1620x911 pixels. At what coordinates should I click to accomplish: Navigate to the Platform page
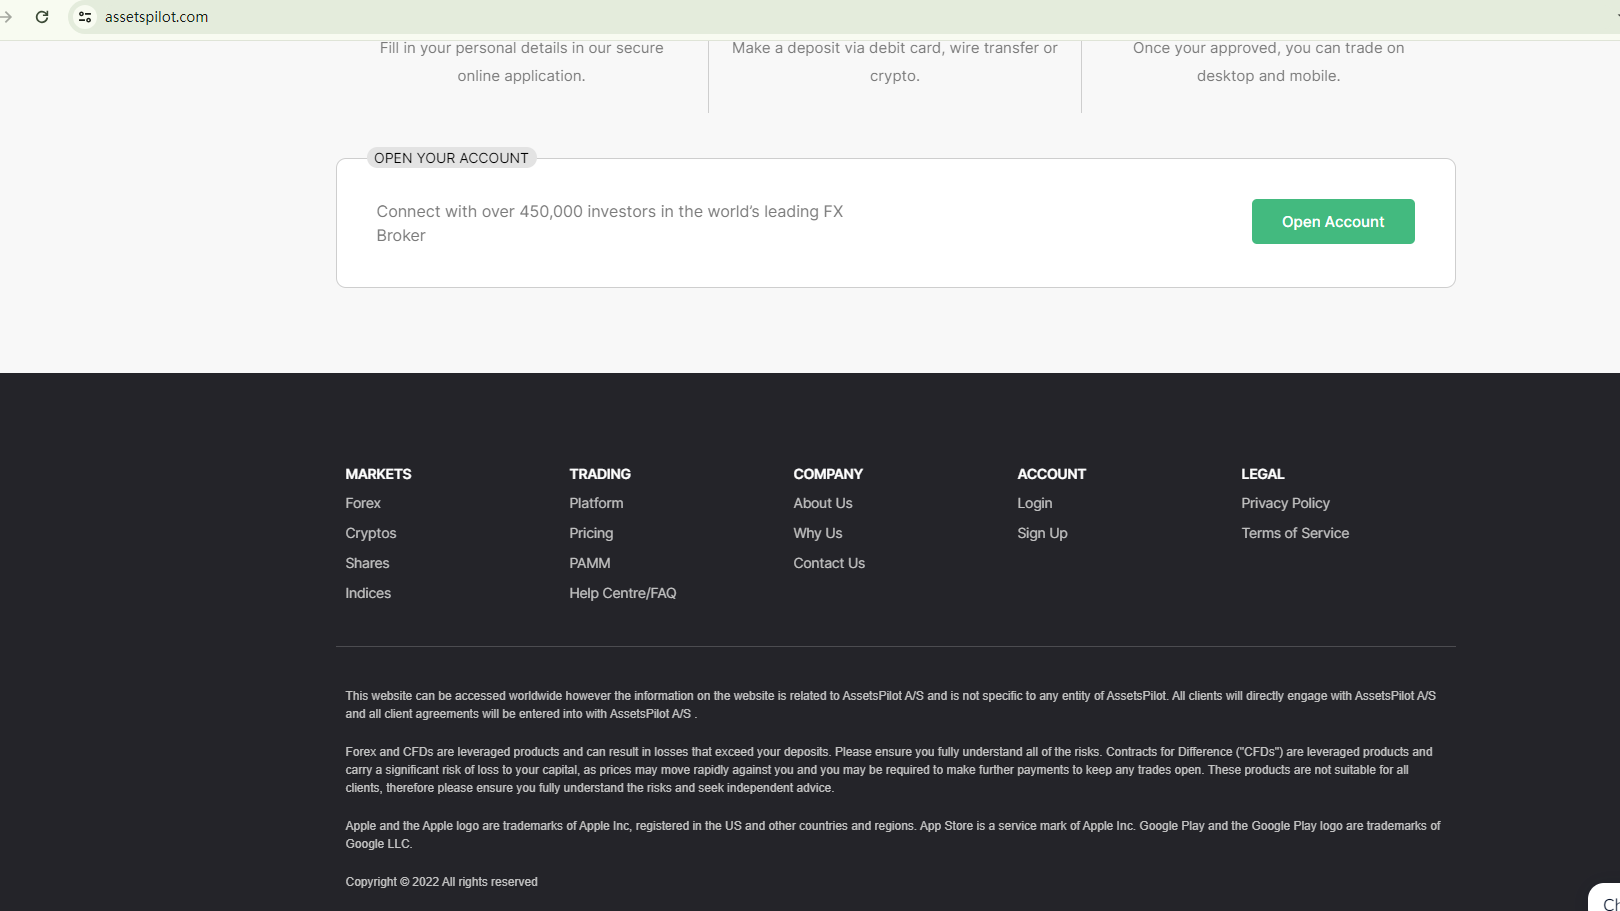[x=596, y=503]
